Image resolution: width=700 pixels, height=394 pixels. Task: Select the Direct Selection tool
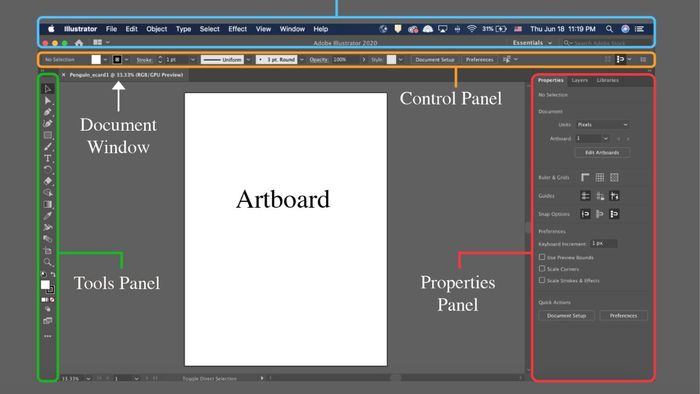tap(48, 101)
